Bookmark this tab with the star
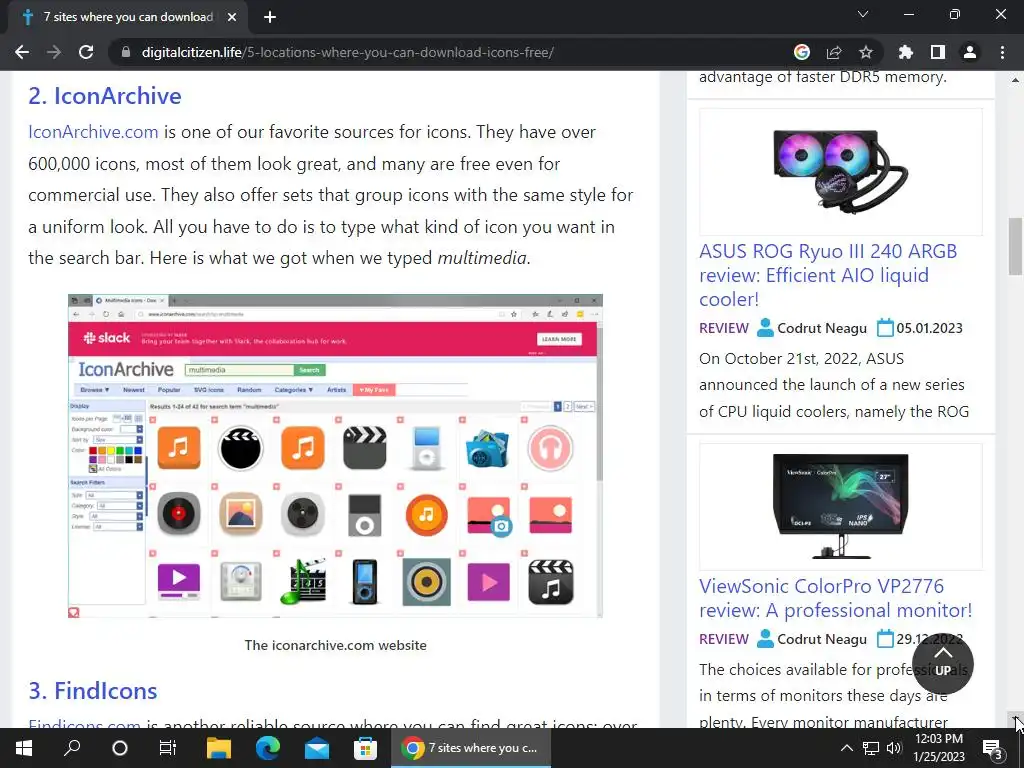1024x768 pixels. [866, 52]
